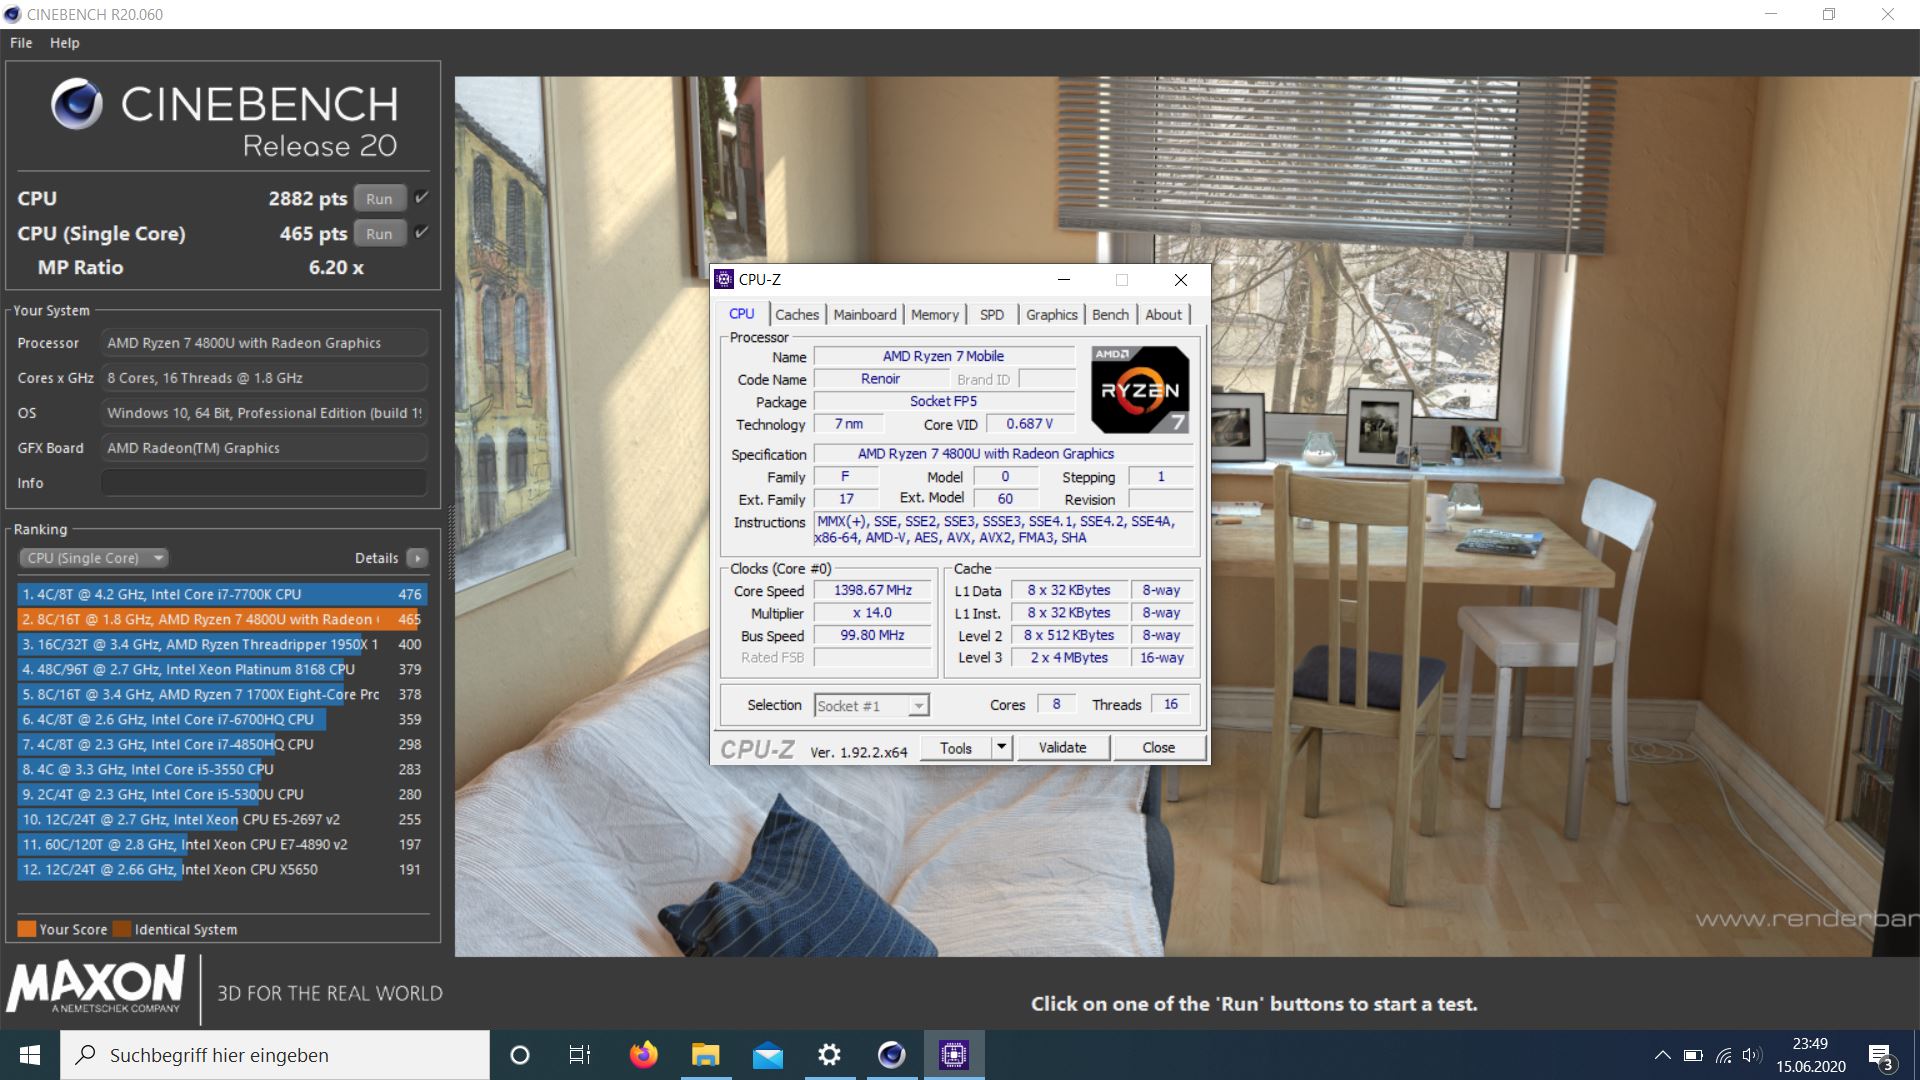The height and width of the screenshot is (1080, 1920).
Task: Click the Info input field
Action: click(264, 483)
